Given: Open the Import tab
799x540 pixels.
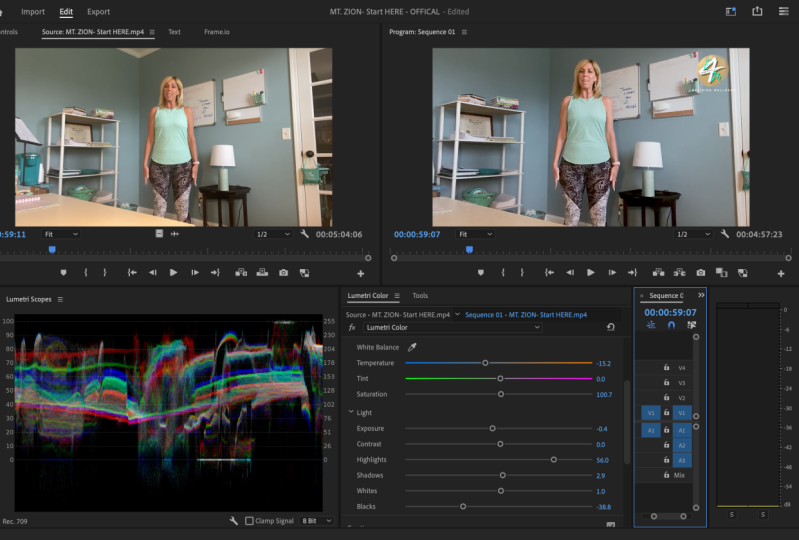Looking at the screenshot, I should [33, 11].
